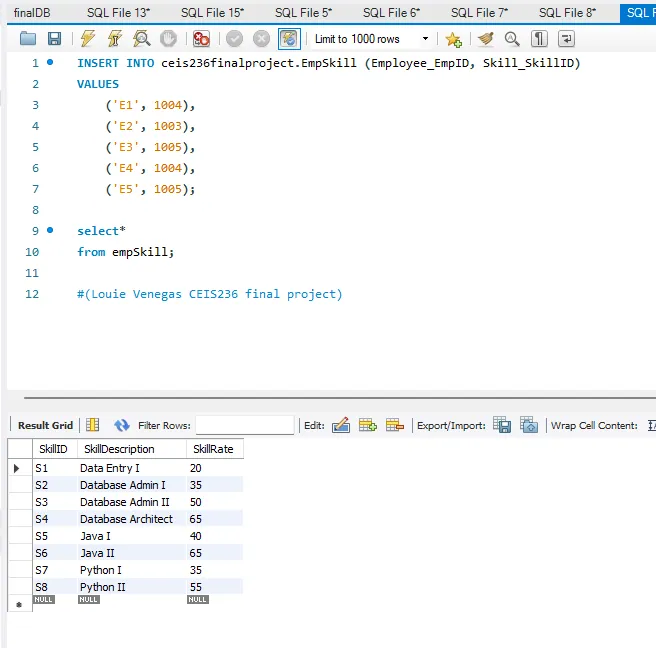The width and height of the screenshot is (656, 648).
Task: Select cell 'Java II'
Action: (132, 553)
